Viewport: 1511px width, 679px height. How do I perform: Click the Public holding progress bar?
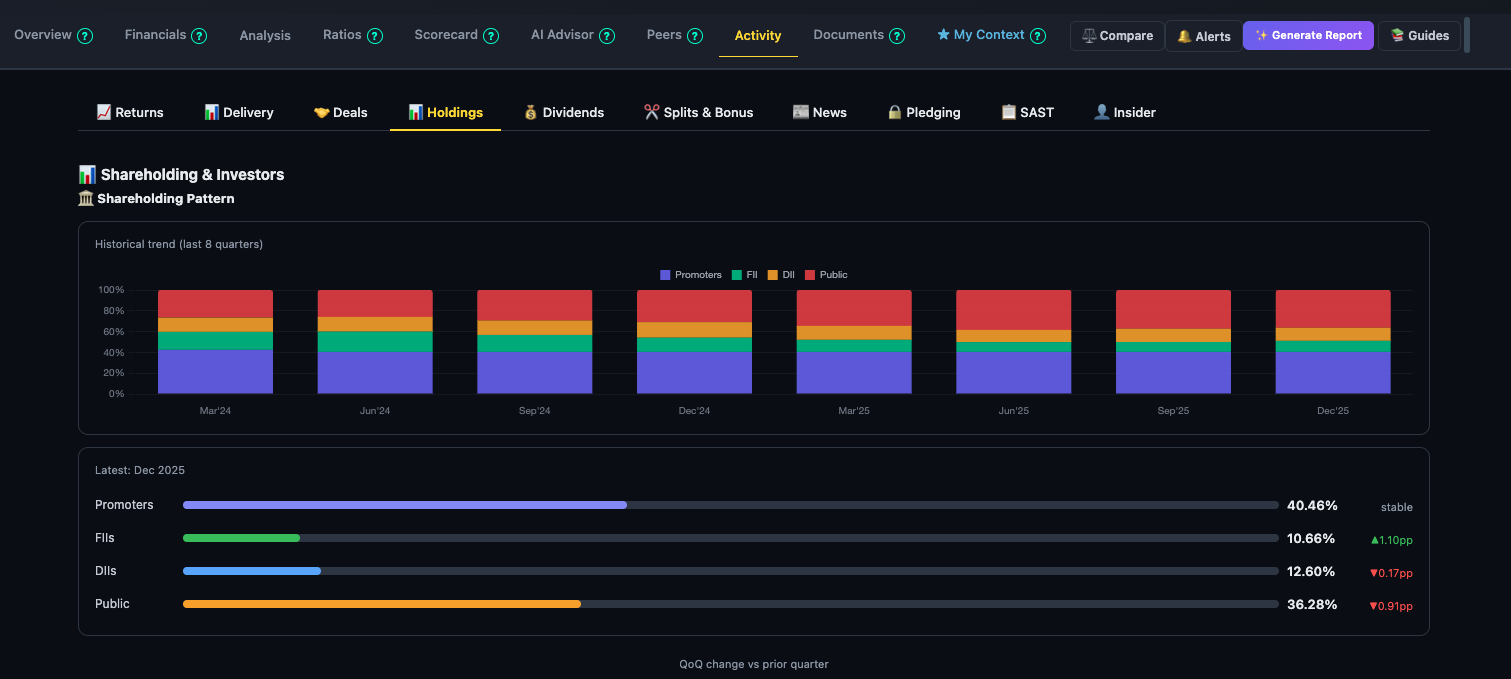tap(381, 603)
